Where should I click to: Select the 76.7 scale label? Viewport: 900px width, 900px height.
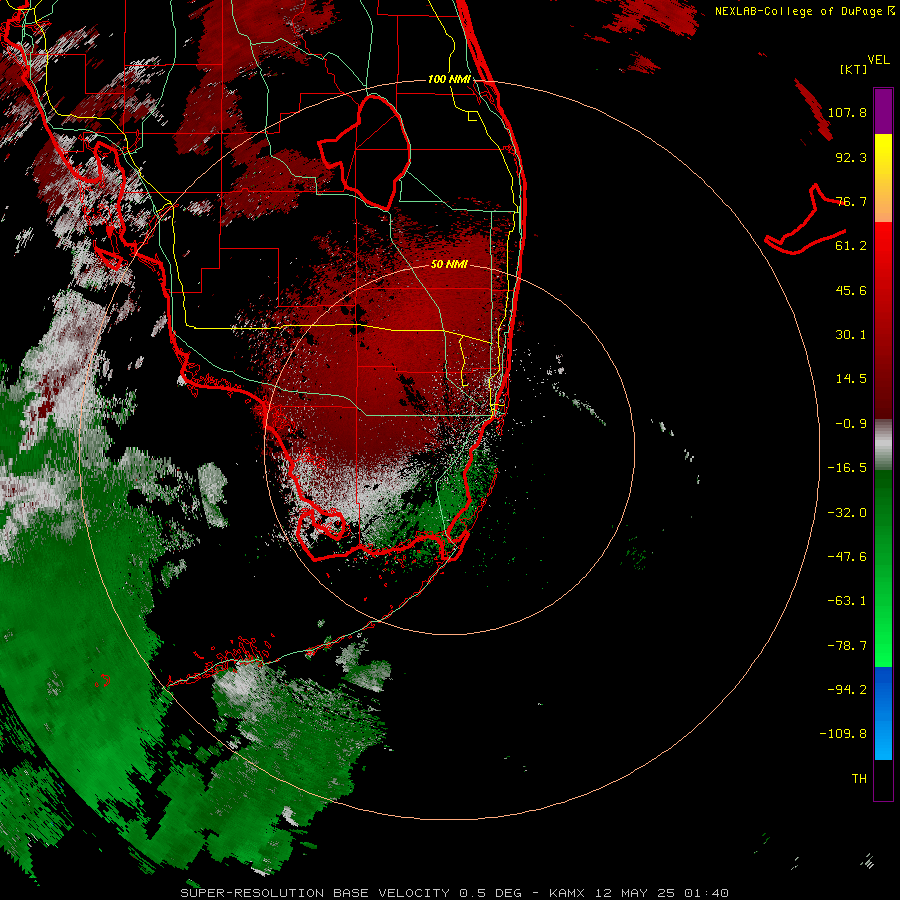click(851, 201)
